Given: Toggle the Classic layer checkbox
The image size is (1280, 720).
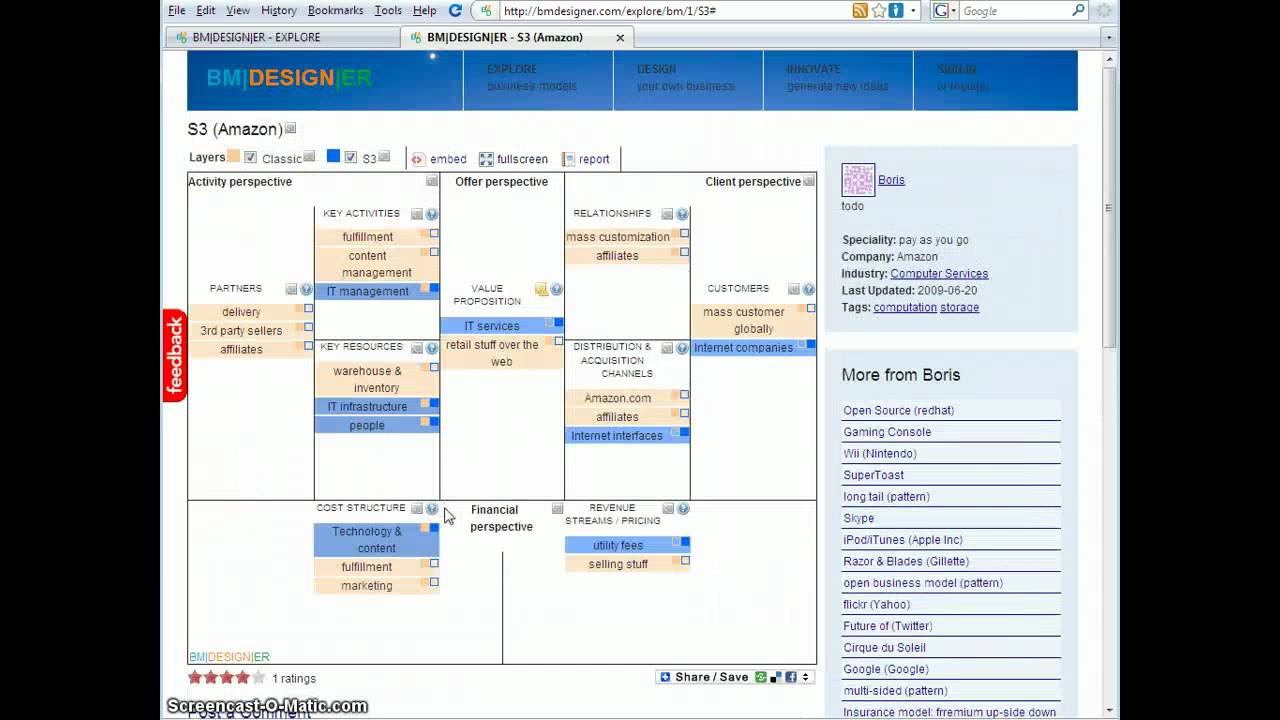Looking at the screenshot, I should (251, 158).
